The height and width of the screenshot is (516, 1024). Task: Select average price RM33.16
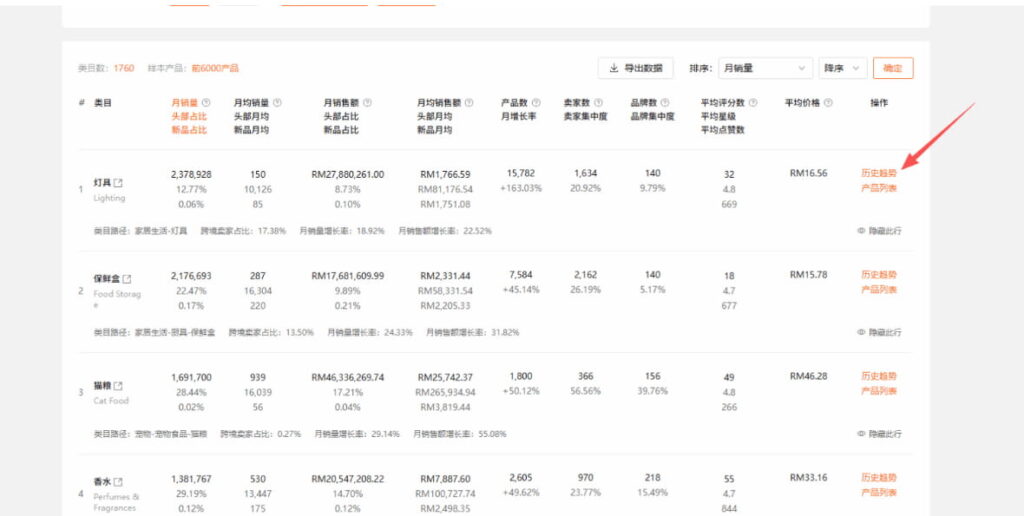point(808,477)
